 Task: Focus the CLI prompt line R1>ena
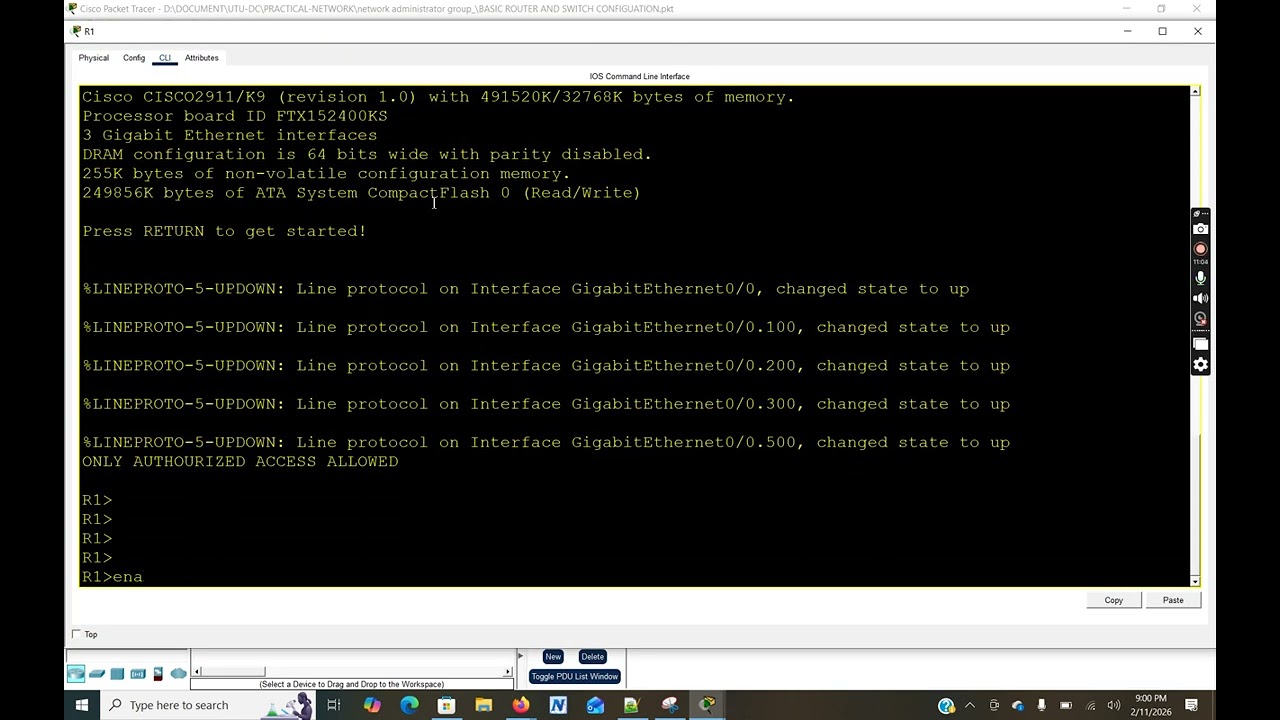(112, 577)
